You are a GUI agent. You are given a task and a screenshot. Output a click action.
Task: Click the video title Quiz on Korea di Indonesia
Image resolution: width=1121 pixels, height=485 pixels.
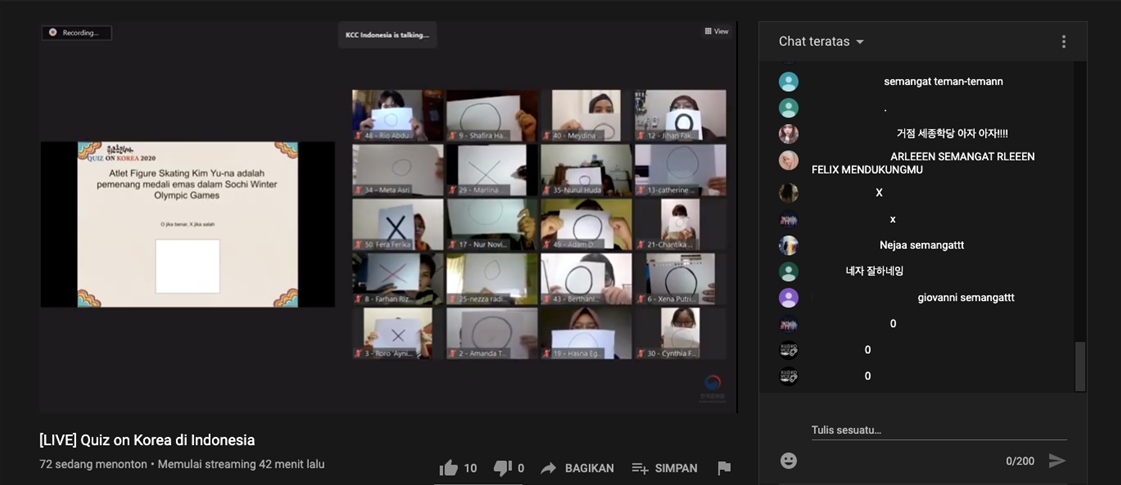coord(147,440)
